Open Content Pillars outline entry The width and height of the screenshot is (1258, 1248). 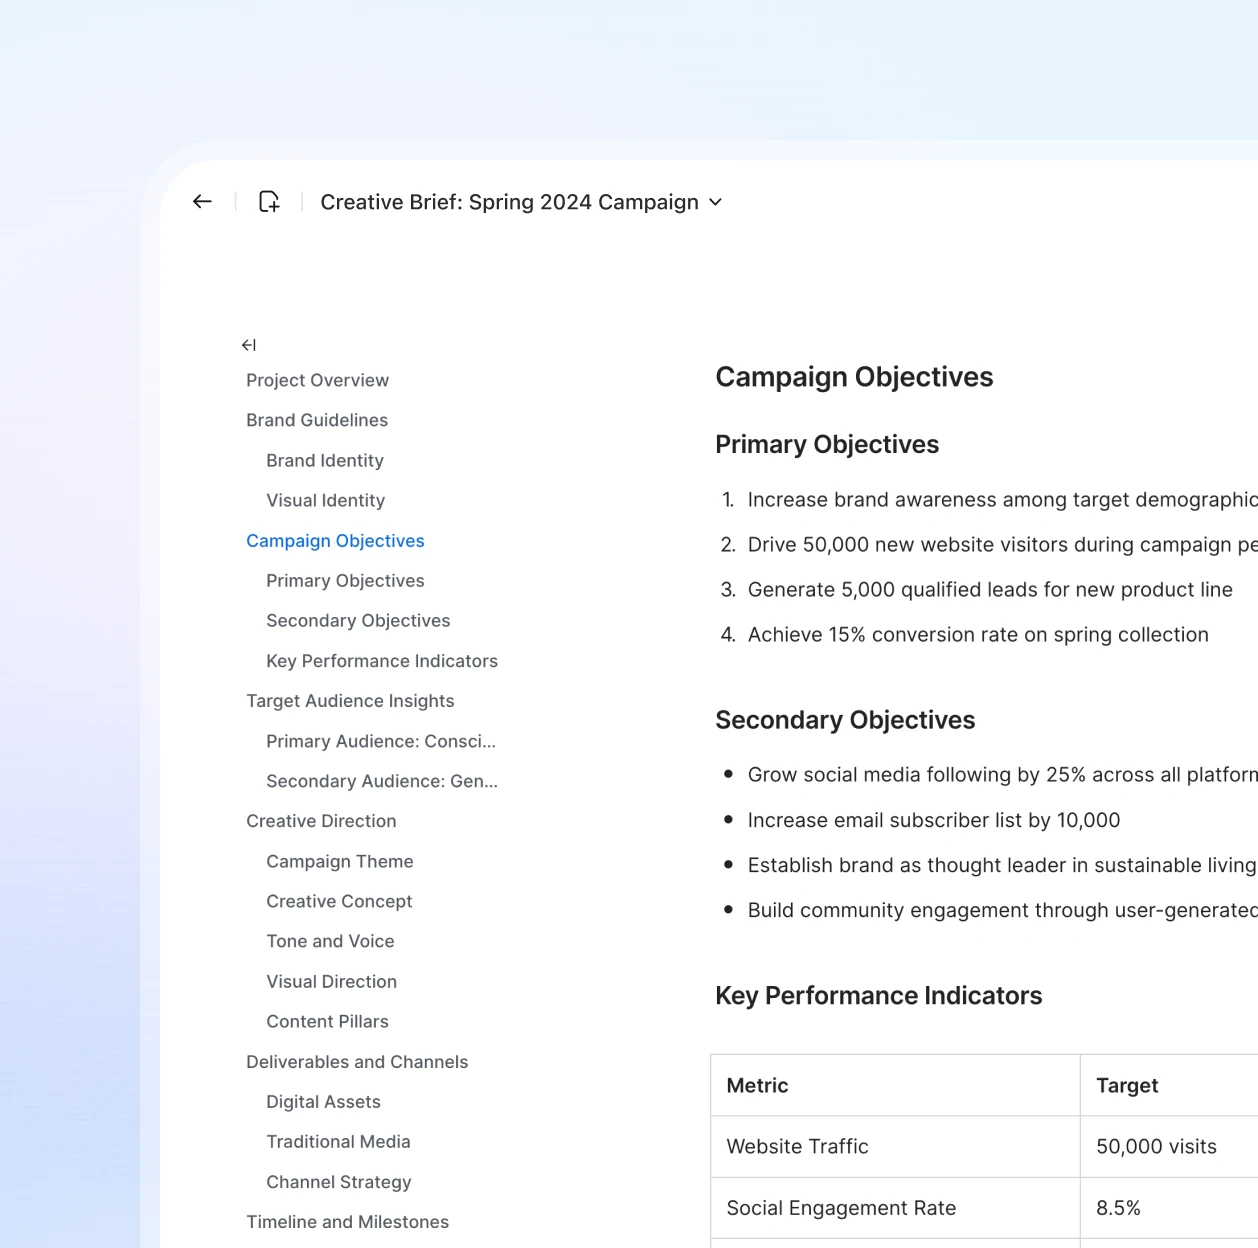pos(327,1022)
